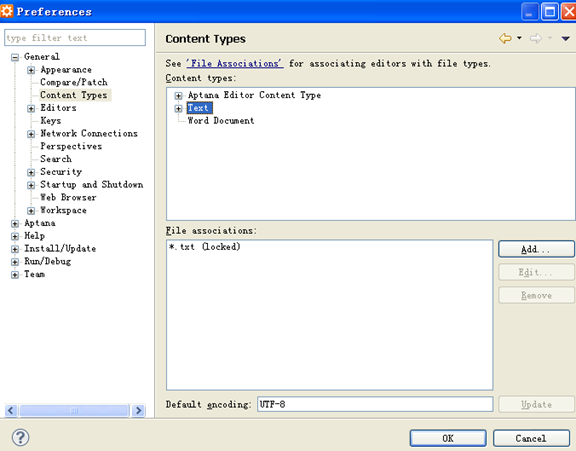Select the *.txt (locked) association
The height and width of the screenshot is (451, 576).
[x=205, y=246]
